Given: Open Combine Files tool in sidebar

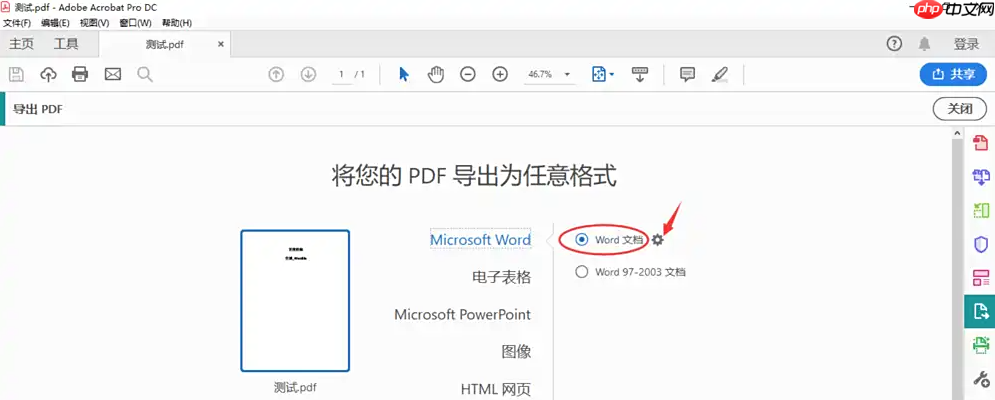Looking at the screenshot, I should click(981, 176).
